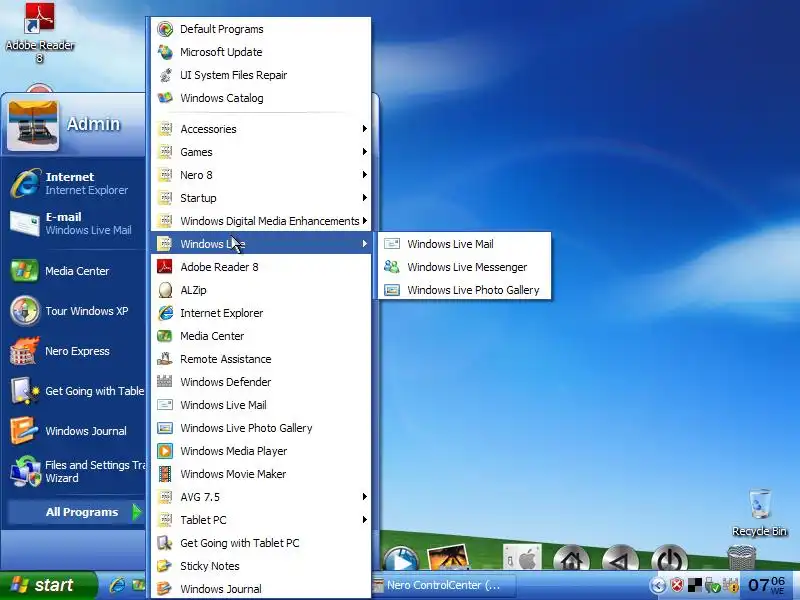
Task: Expand the AVG 7.5 folder
Action: [x=261, y=497]
